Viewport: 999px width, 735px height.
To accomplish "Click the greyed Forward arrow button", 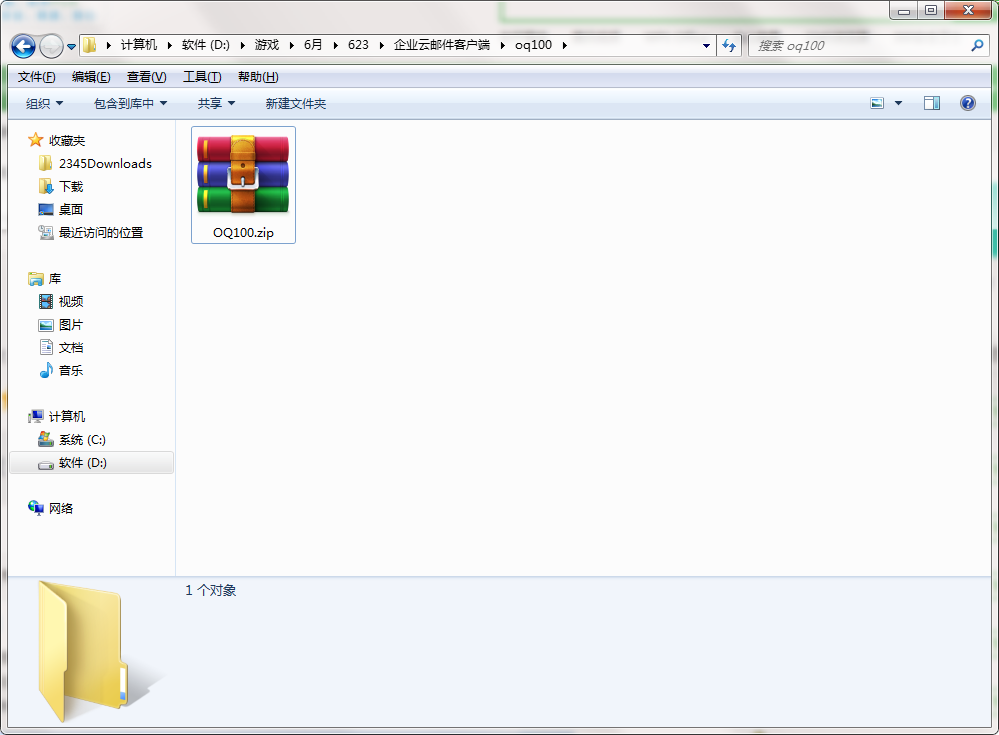I will tap(51, 46).
